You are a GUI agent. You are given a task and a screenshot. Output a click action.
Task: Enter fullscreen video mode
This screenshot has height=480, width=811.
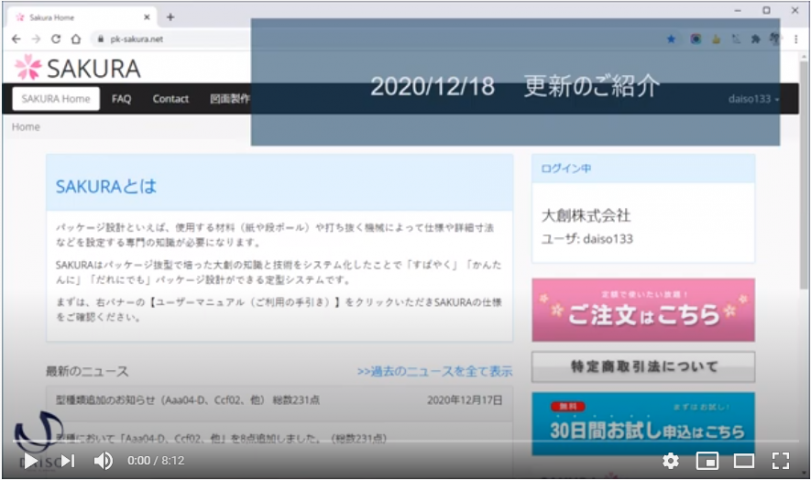[780, 460]
